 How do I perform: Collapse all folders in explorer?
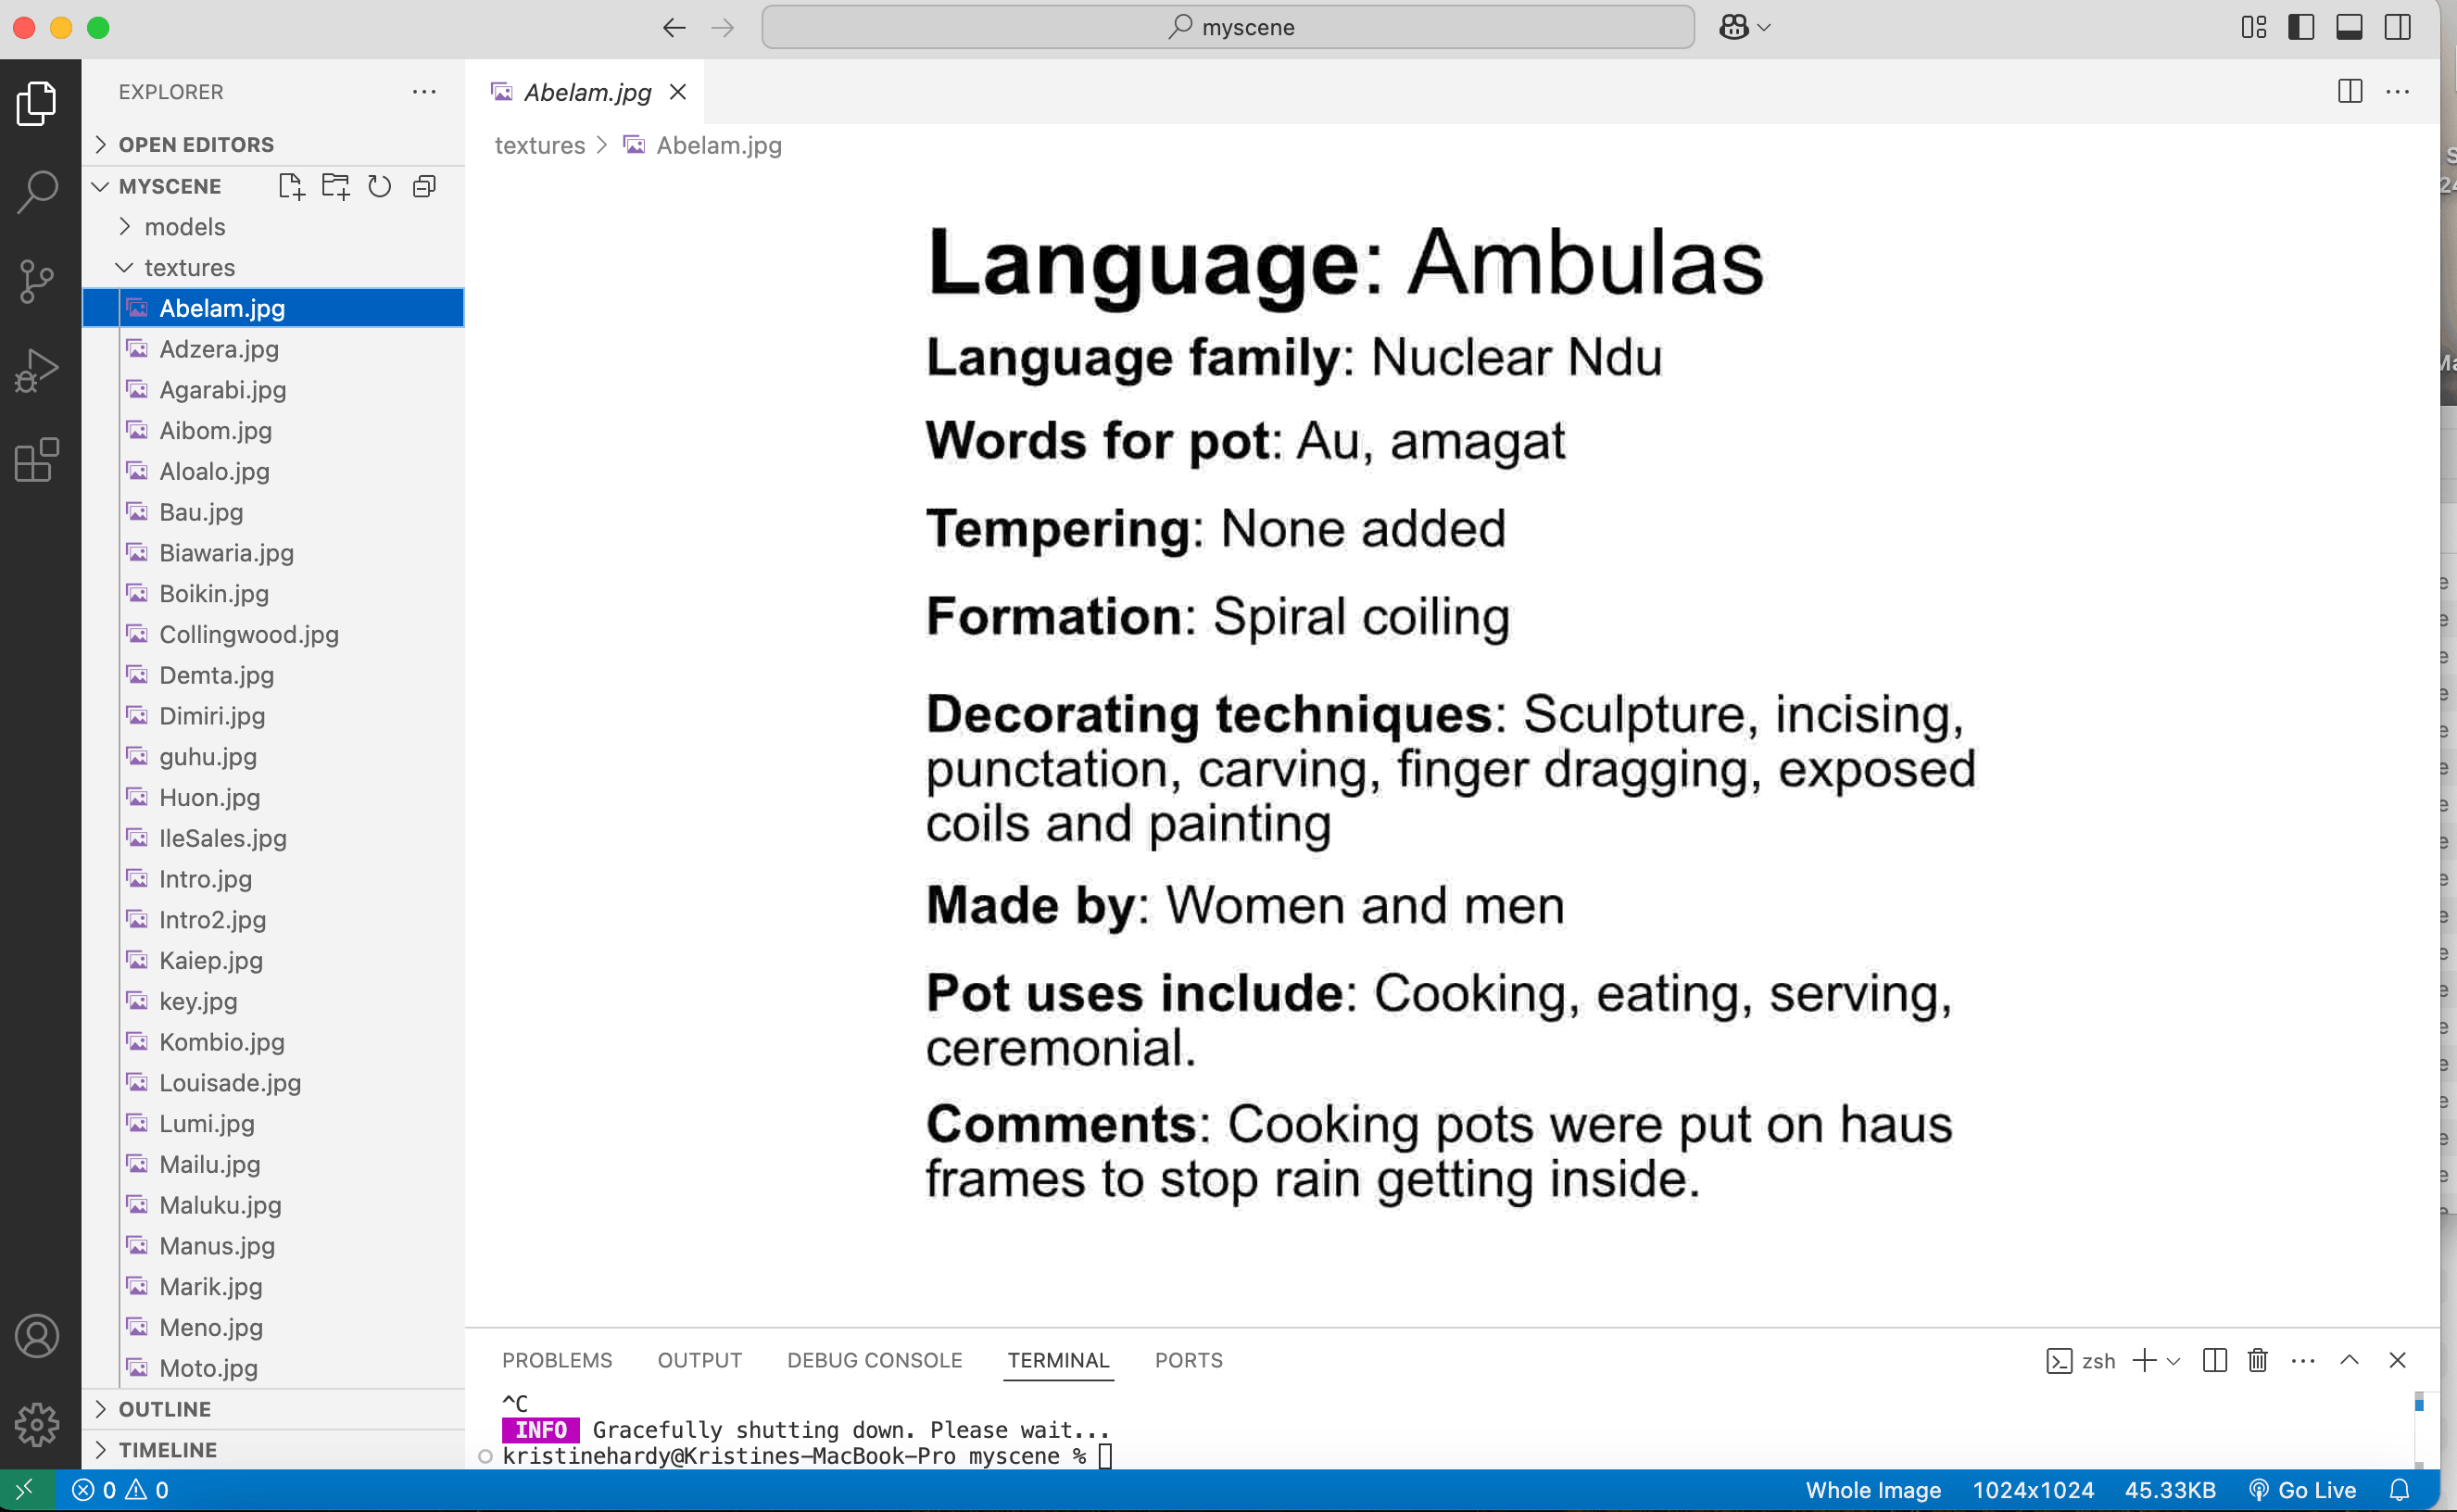click(424, 186)
